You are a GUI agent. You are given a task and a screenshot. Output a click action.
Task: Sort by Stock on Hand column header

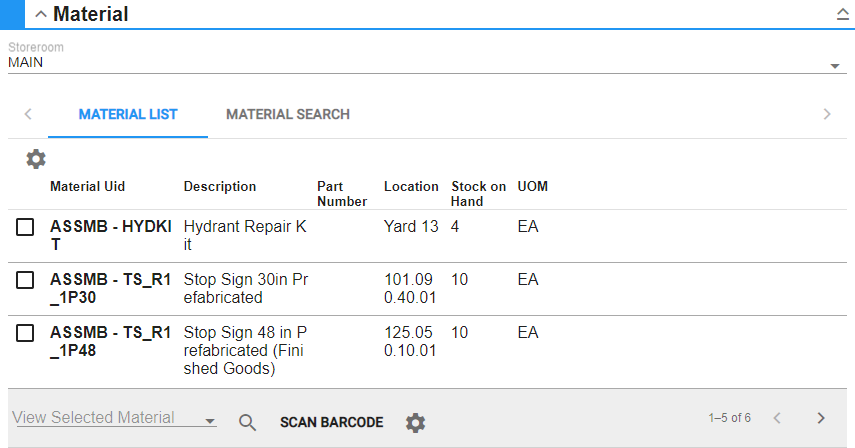(478, 193)
